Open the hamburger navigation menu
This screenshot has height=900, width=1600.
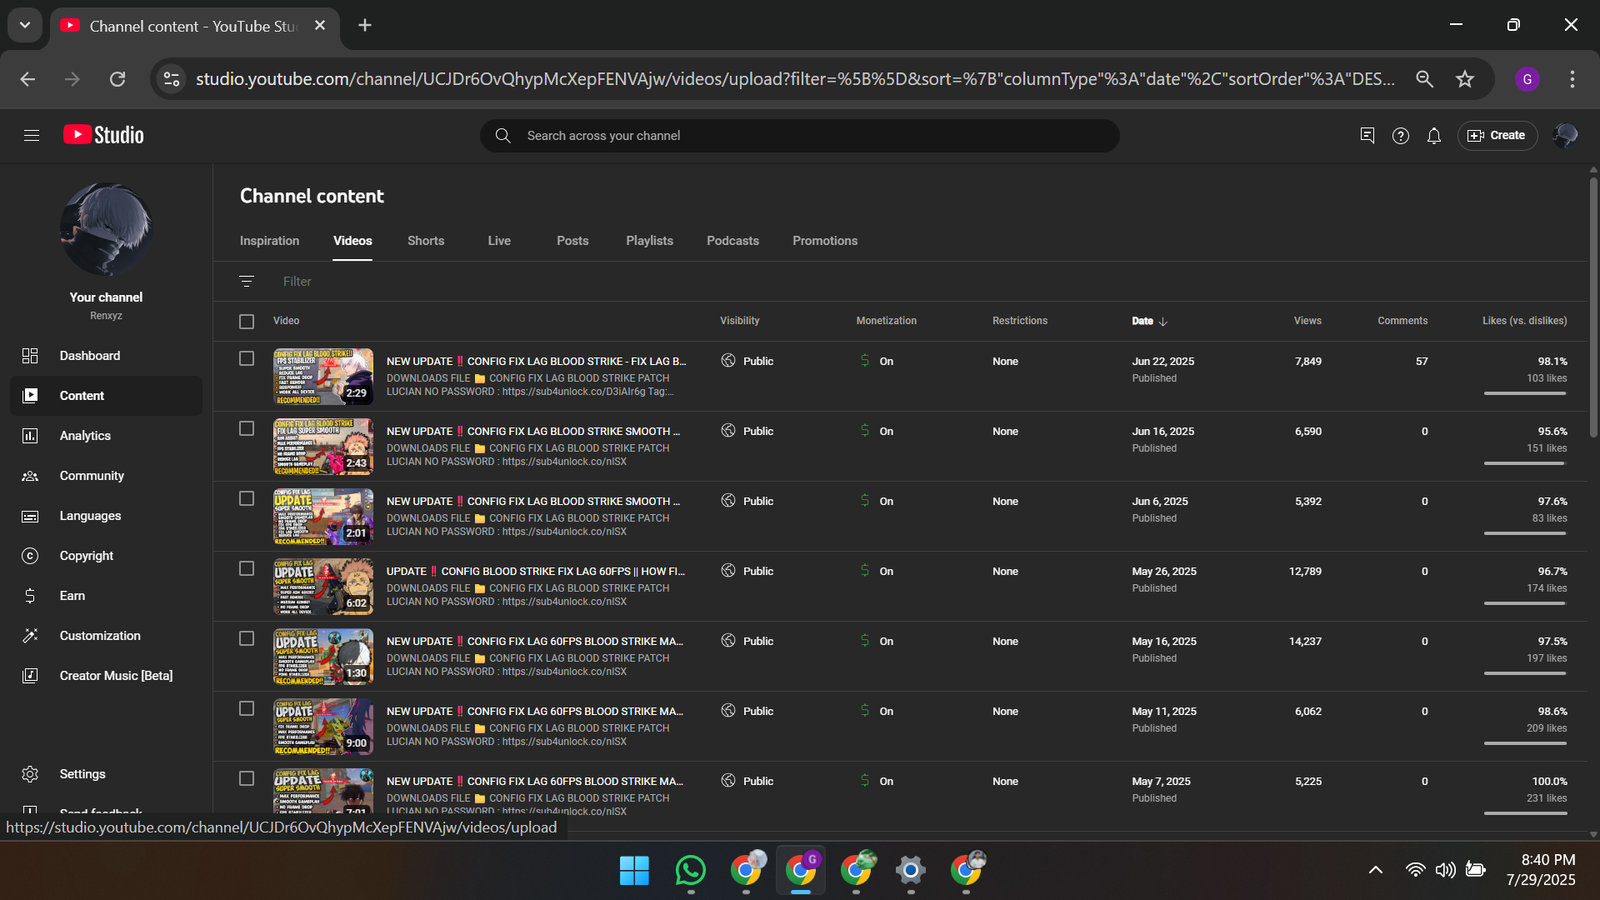[x=31, y=135]
